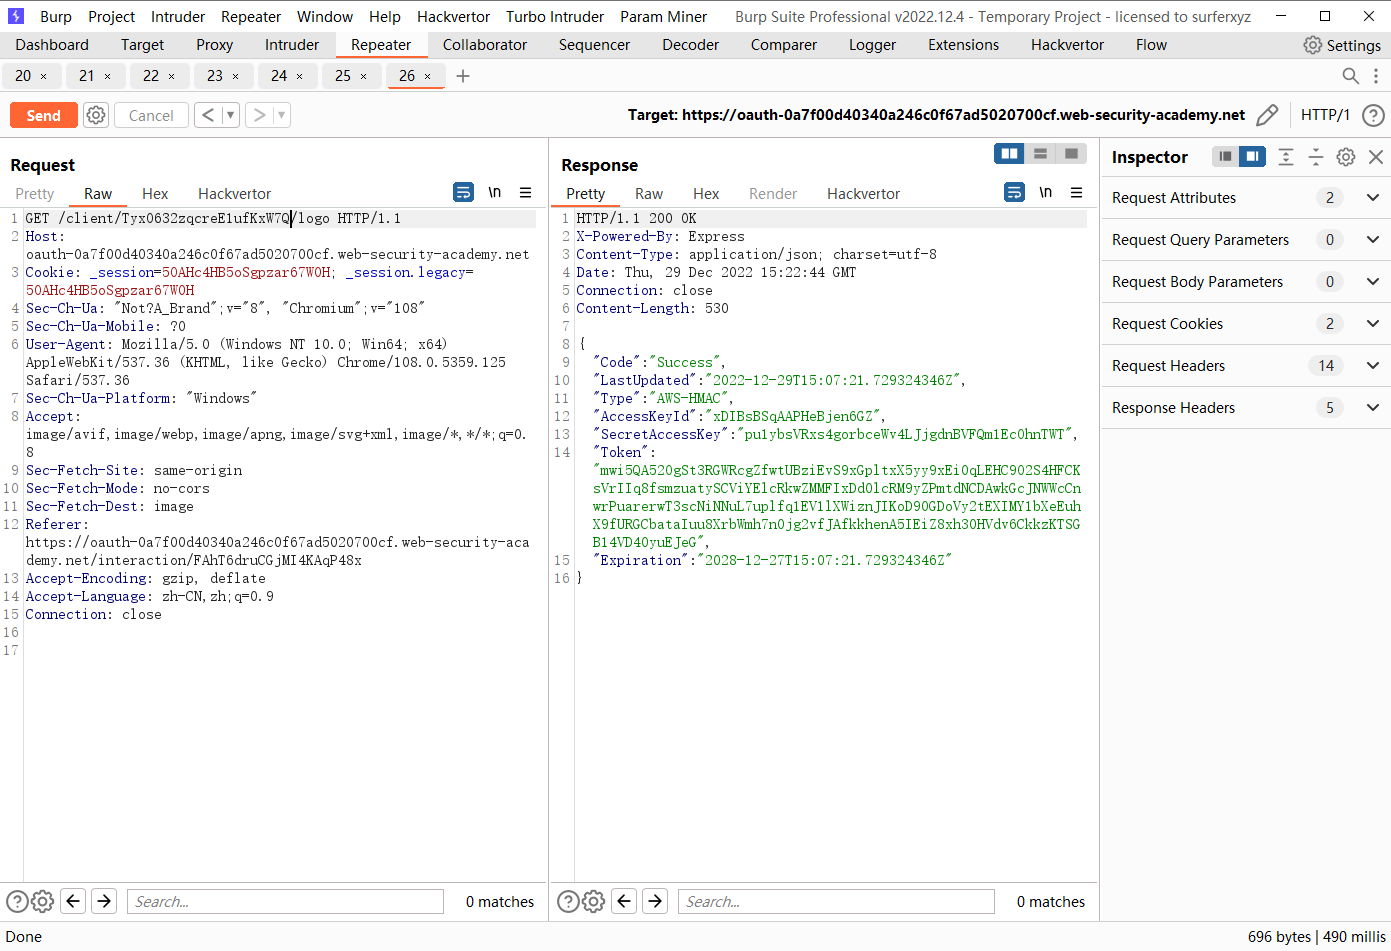Switch to the Decoder tab
Viewport: 1391px width, 951px height.
click(691, 44)
